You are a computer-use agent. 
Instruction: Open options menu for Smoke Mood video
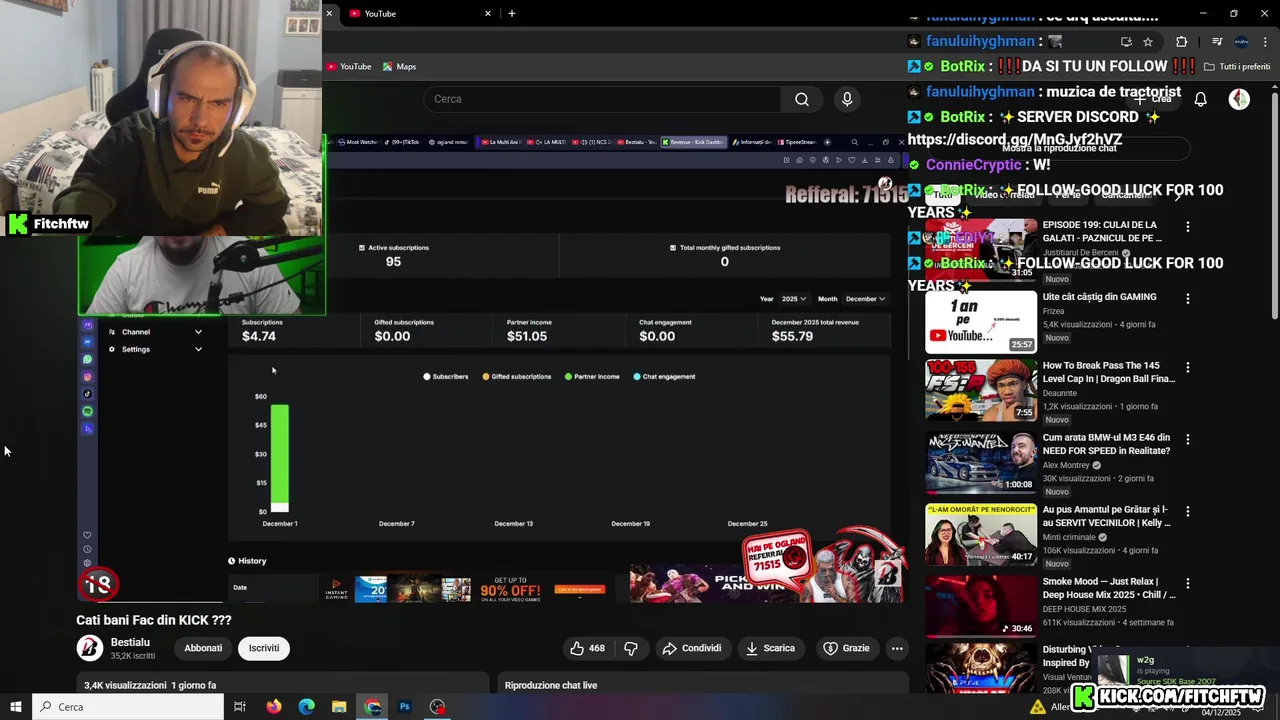click(1188, 583)
